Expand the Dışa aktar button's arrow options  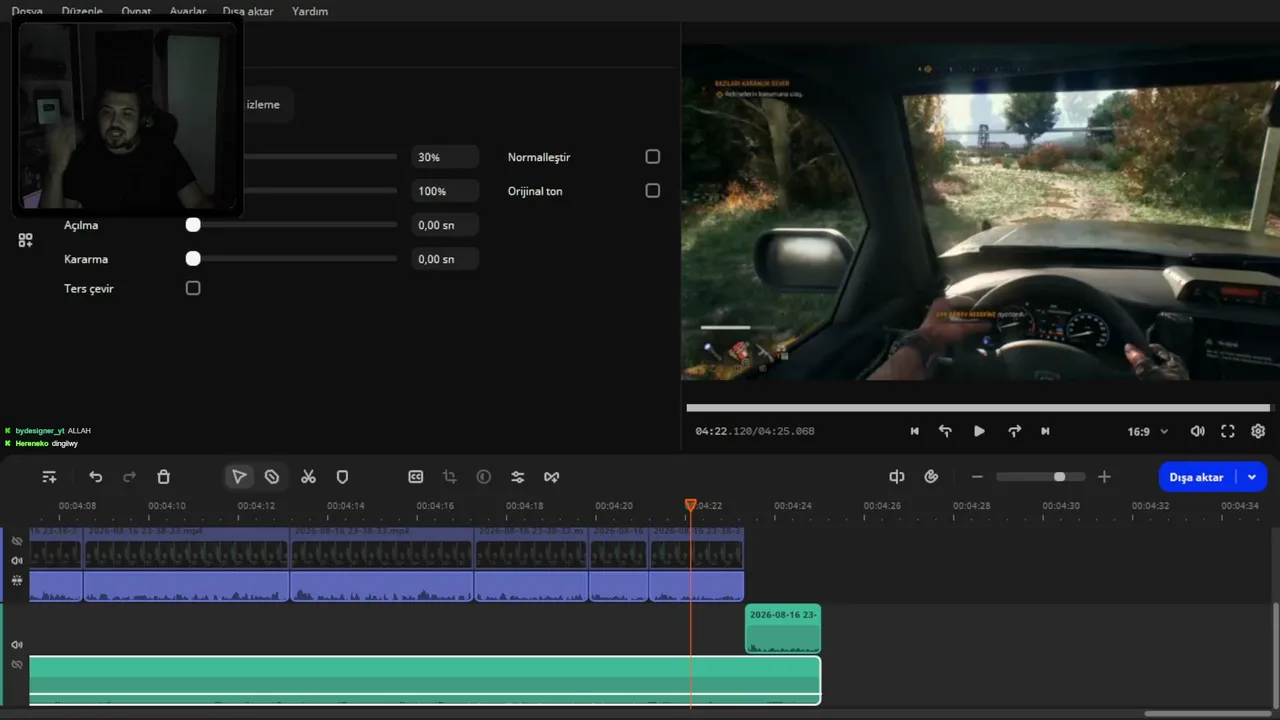1252,477
